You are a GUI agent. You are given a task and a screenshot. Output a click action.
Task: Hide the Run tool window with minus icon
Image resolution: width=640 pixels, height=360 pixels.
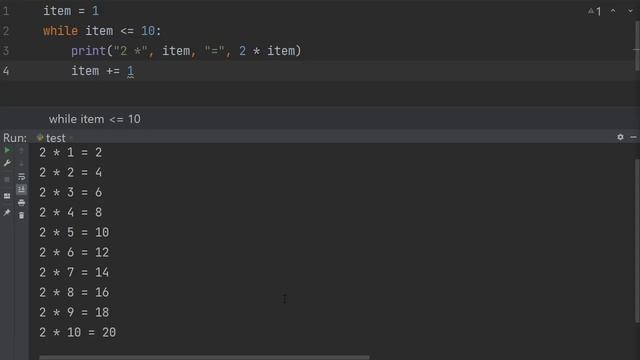[x=633, y=137]
